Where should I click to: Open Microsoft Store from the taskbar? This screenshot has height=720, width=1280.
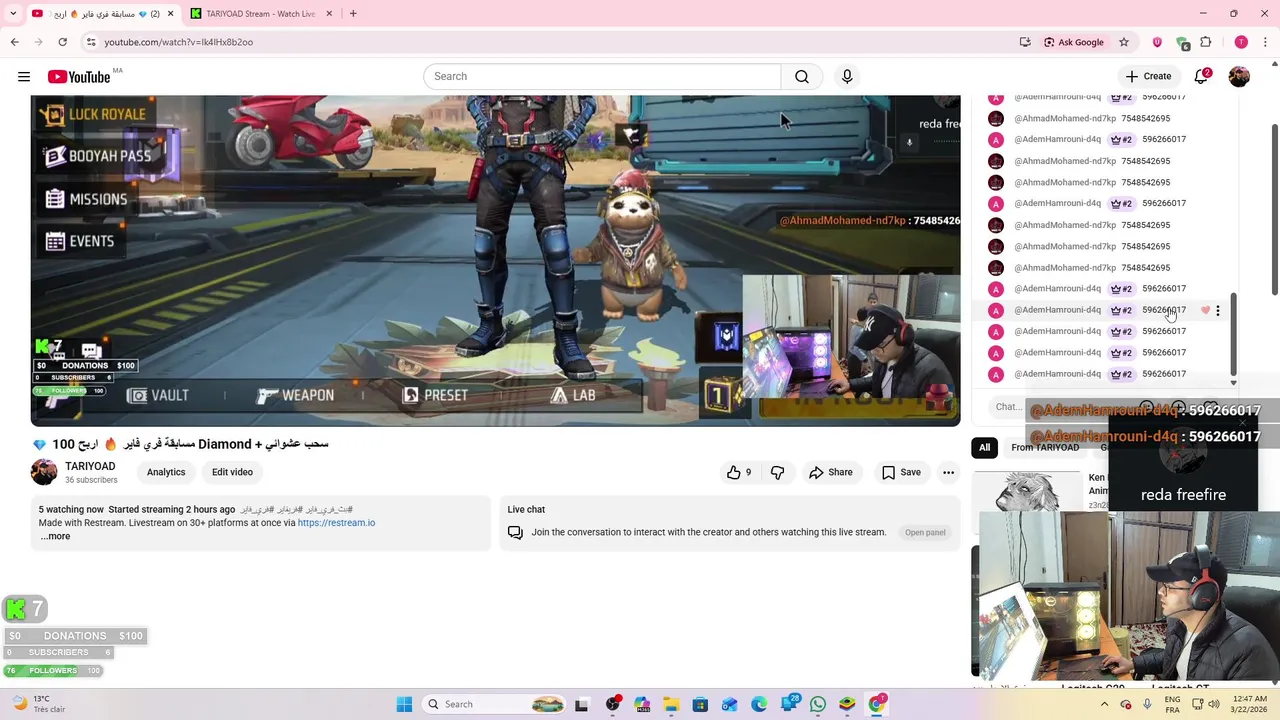pyautogui.click(x=700, y=704)
